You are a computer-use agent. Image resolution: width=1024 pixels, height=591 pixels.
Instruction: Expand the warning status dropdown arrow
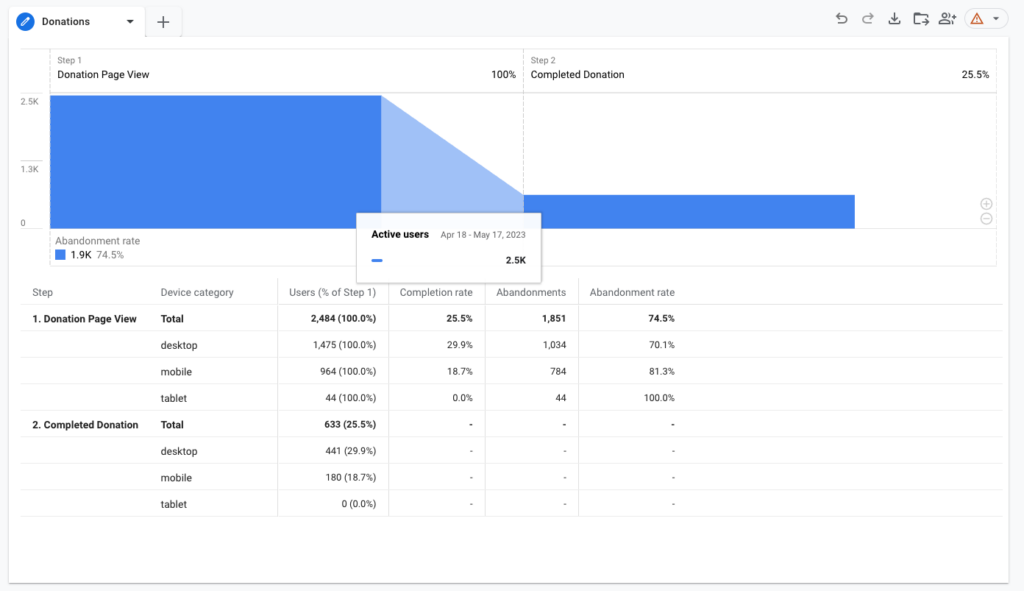click(996, 19)
